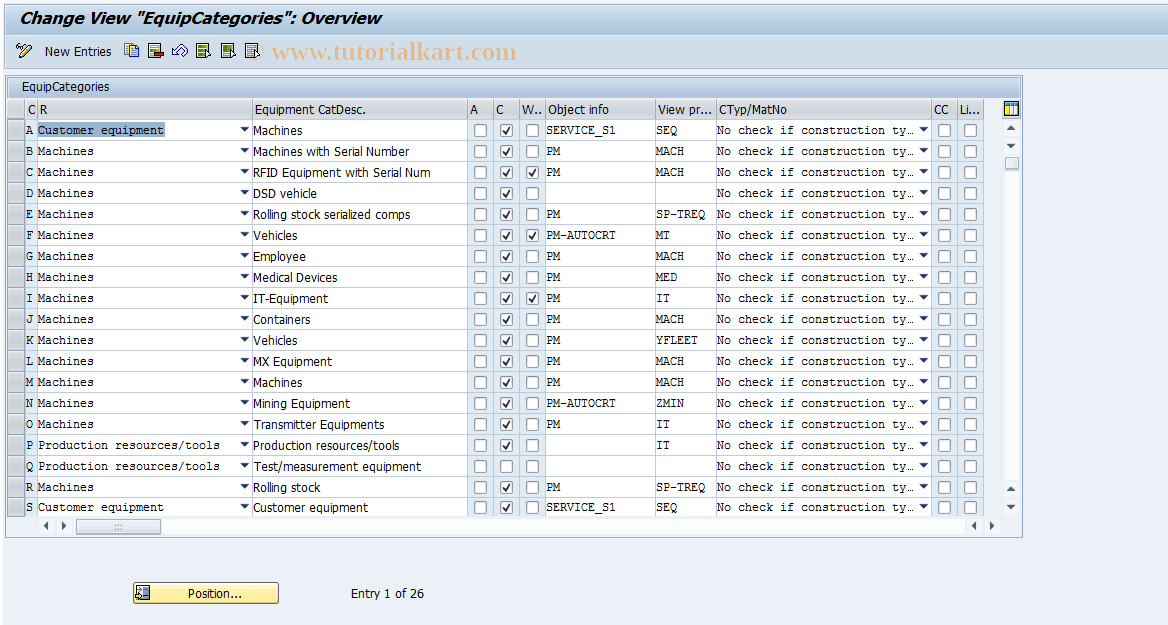The width and height of the screenshot is (1168, 625).
Task: Uncheck the C checkbox for Machines with Serial Number
Action: click(506, 151)
